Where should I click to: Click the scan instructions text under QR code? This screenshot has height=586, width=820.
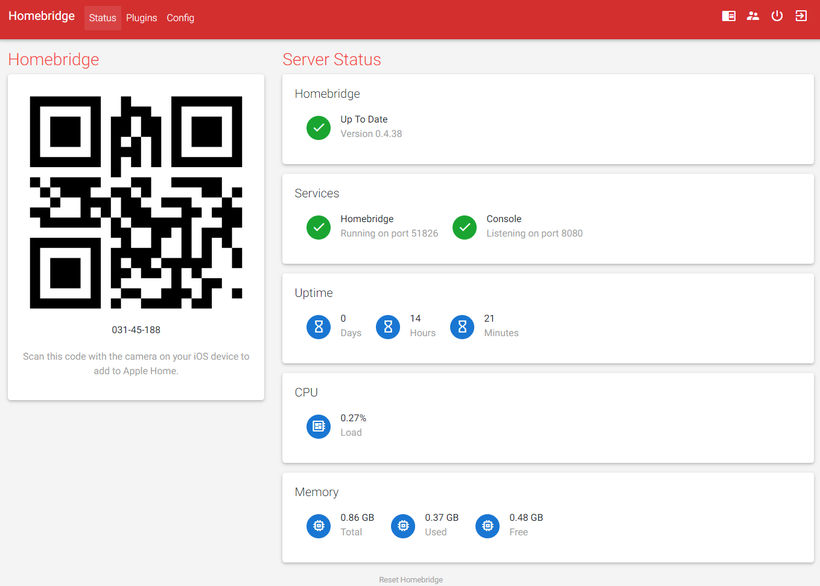click(x=136, y=363)
